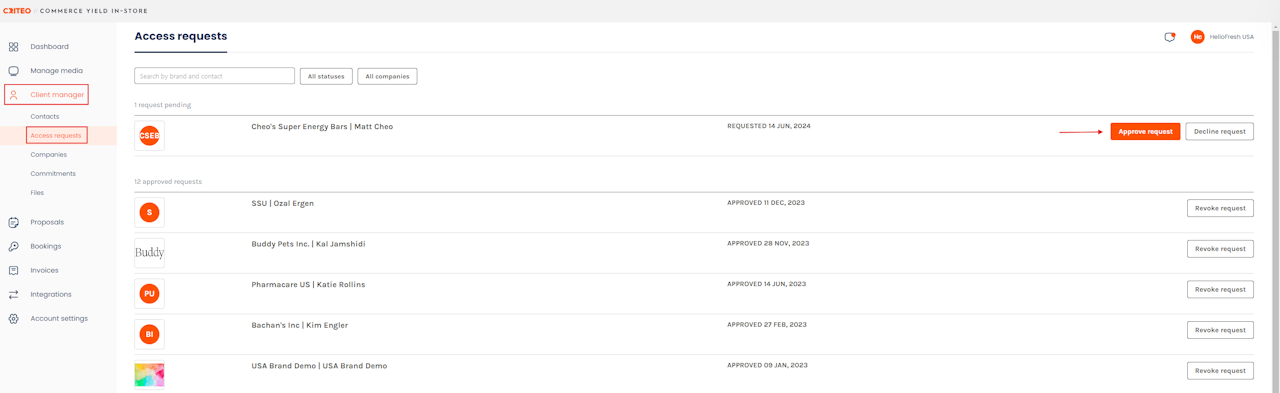This screenshot has width=1280, height=393.
Task: Click the Bookings key icon
Action: coord(13,246)
